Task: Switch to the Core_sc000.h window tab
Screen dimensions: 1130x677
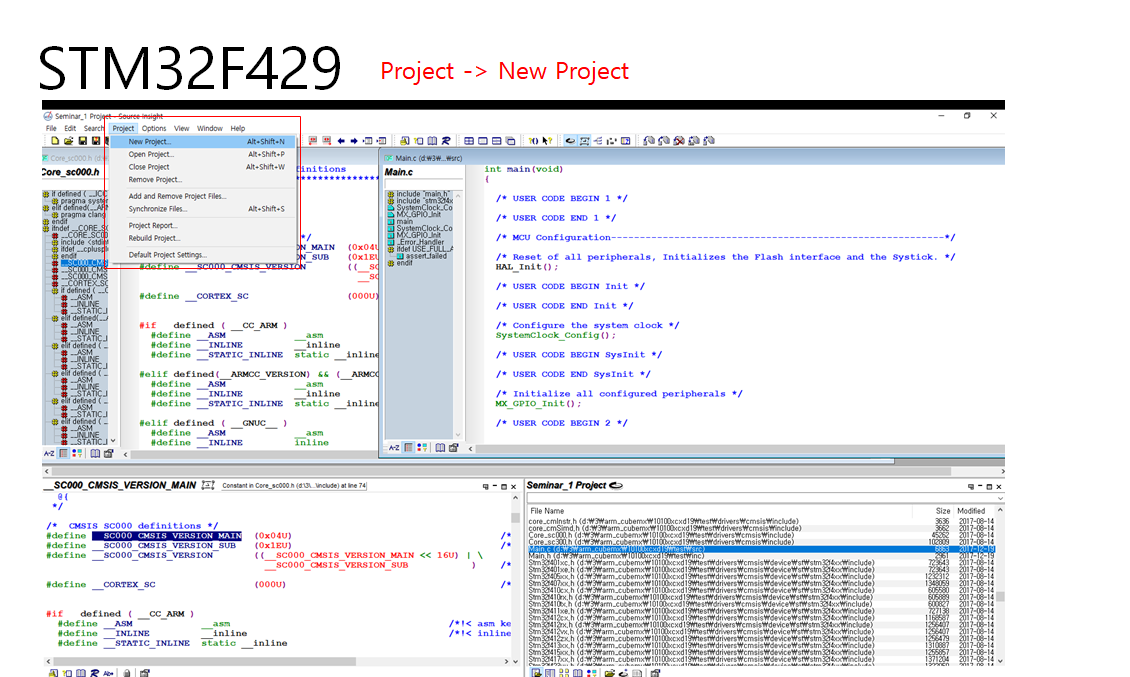Action: click(x=74, y=158)
